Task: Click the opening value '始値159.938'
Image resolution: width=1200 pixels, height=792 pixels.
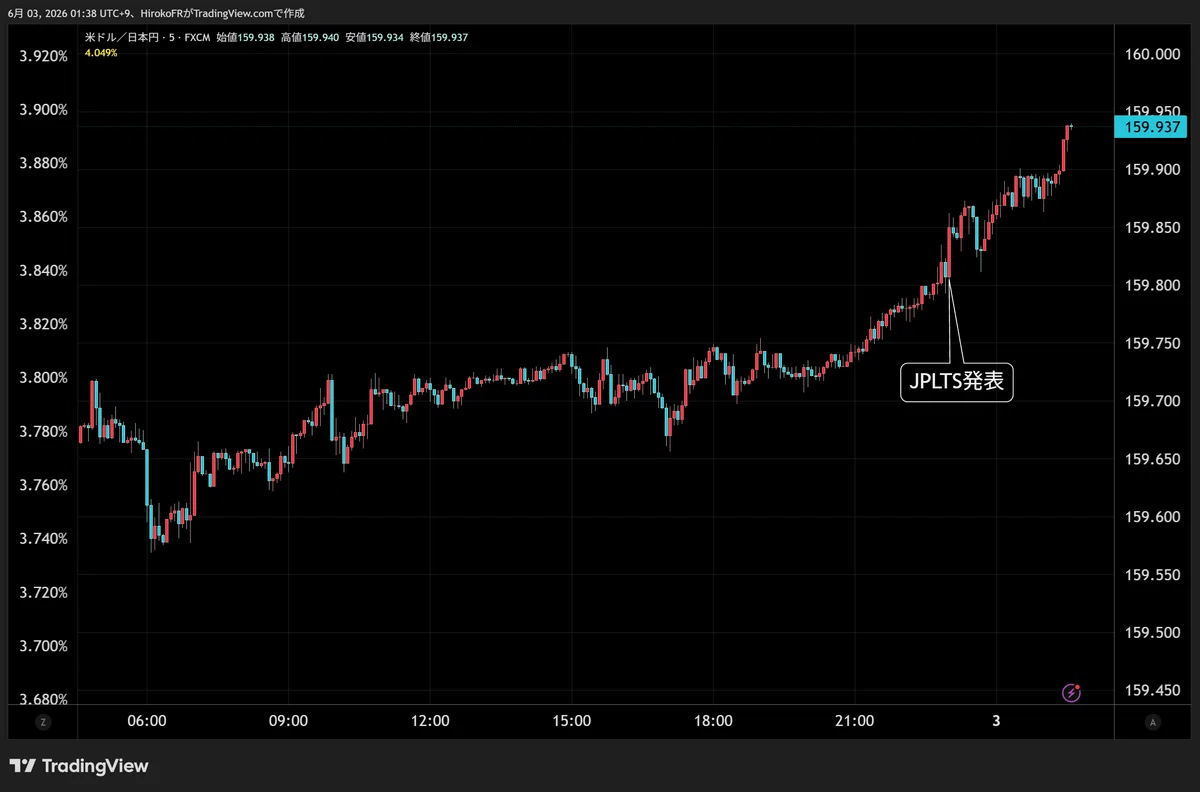Action: point(245,37)
